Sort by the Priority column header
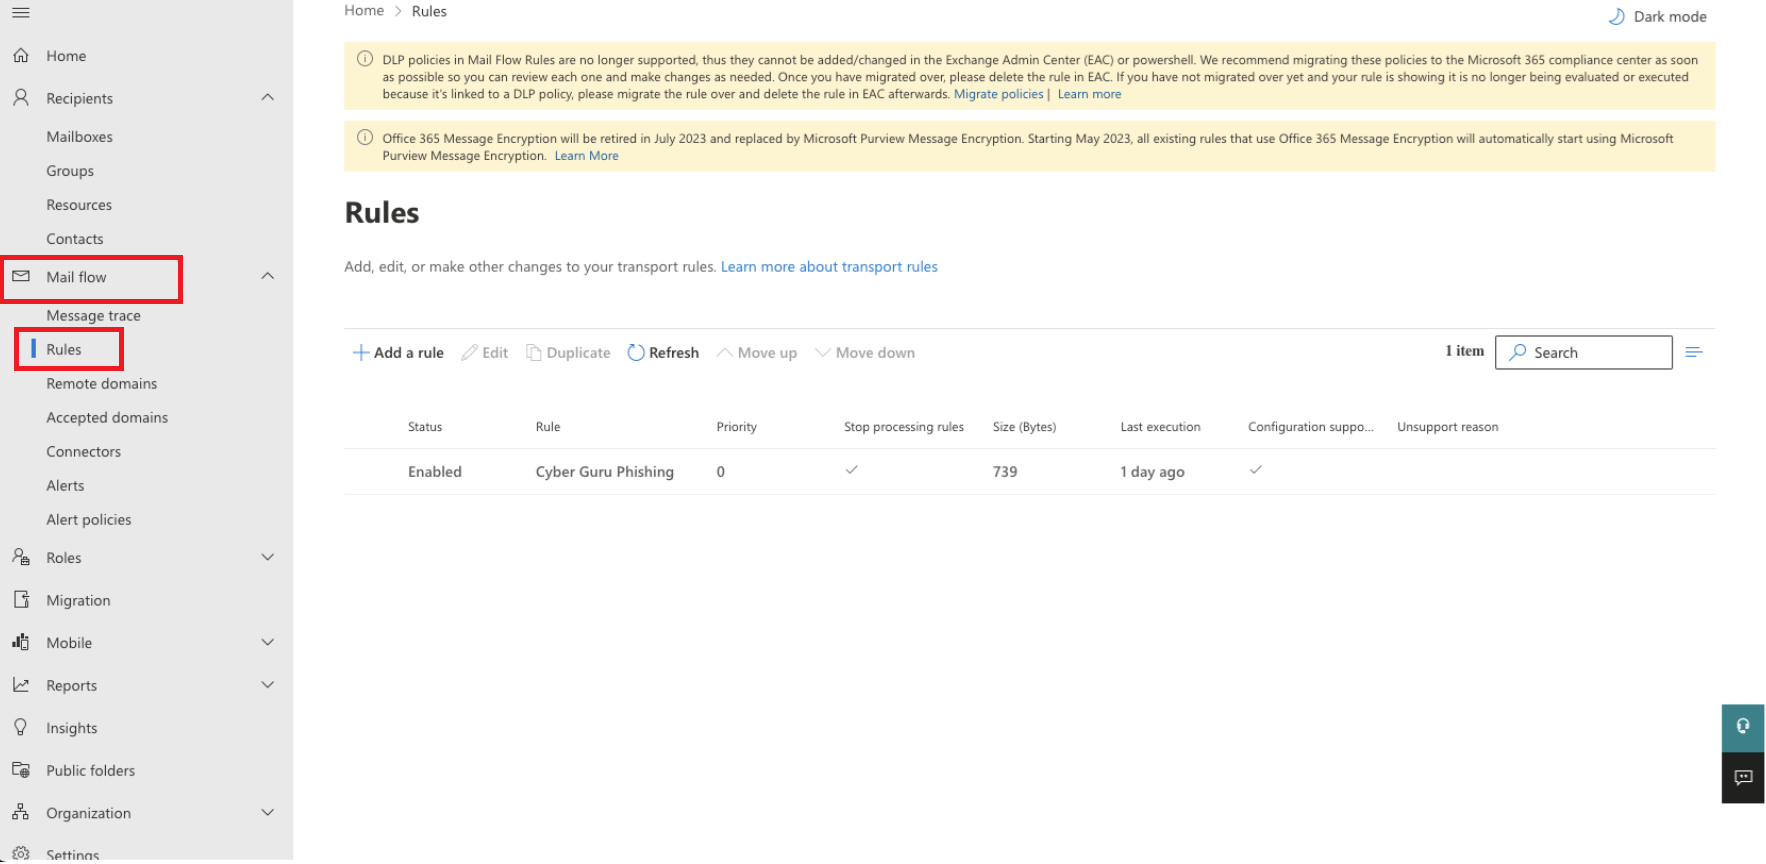 [737, 427]
